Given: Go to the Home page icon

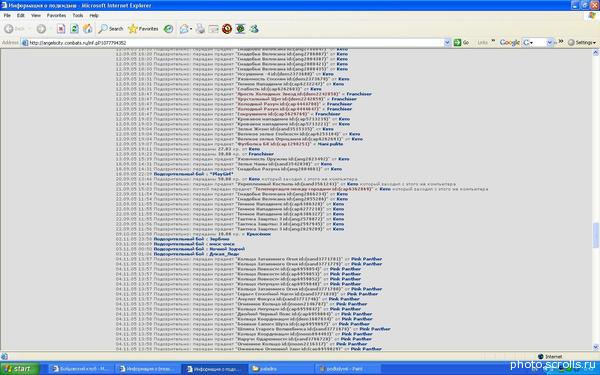Looking at the screenshot, I should click(x=88, y=29).
